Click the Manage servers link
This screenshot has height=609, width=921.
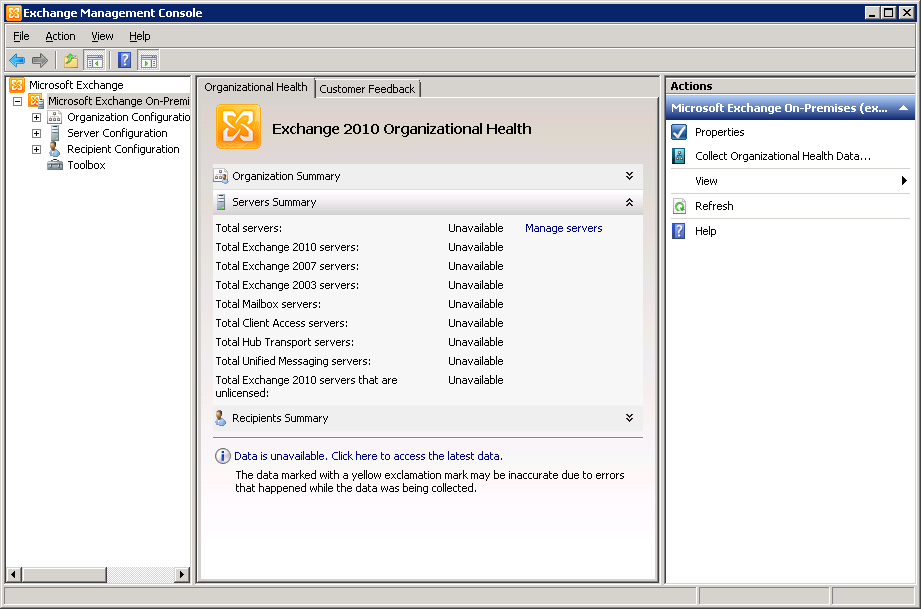pos(564,228)
